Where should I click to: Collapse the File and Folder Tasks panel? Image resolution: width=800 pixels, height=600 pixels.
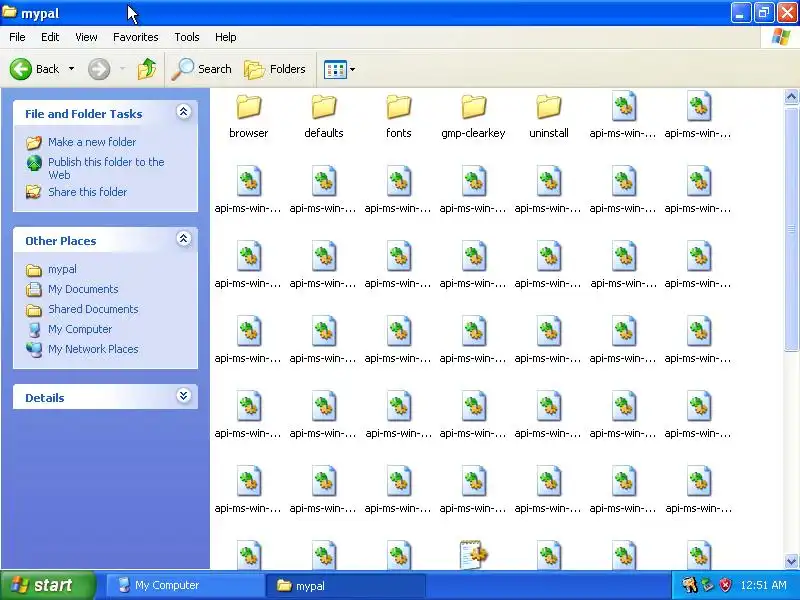pos(184,112)
